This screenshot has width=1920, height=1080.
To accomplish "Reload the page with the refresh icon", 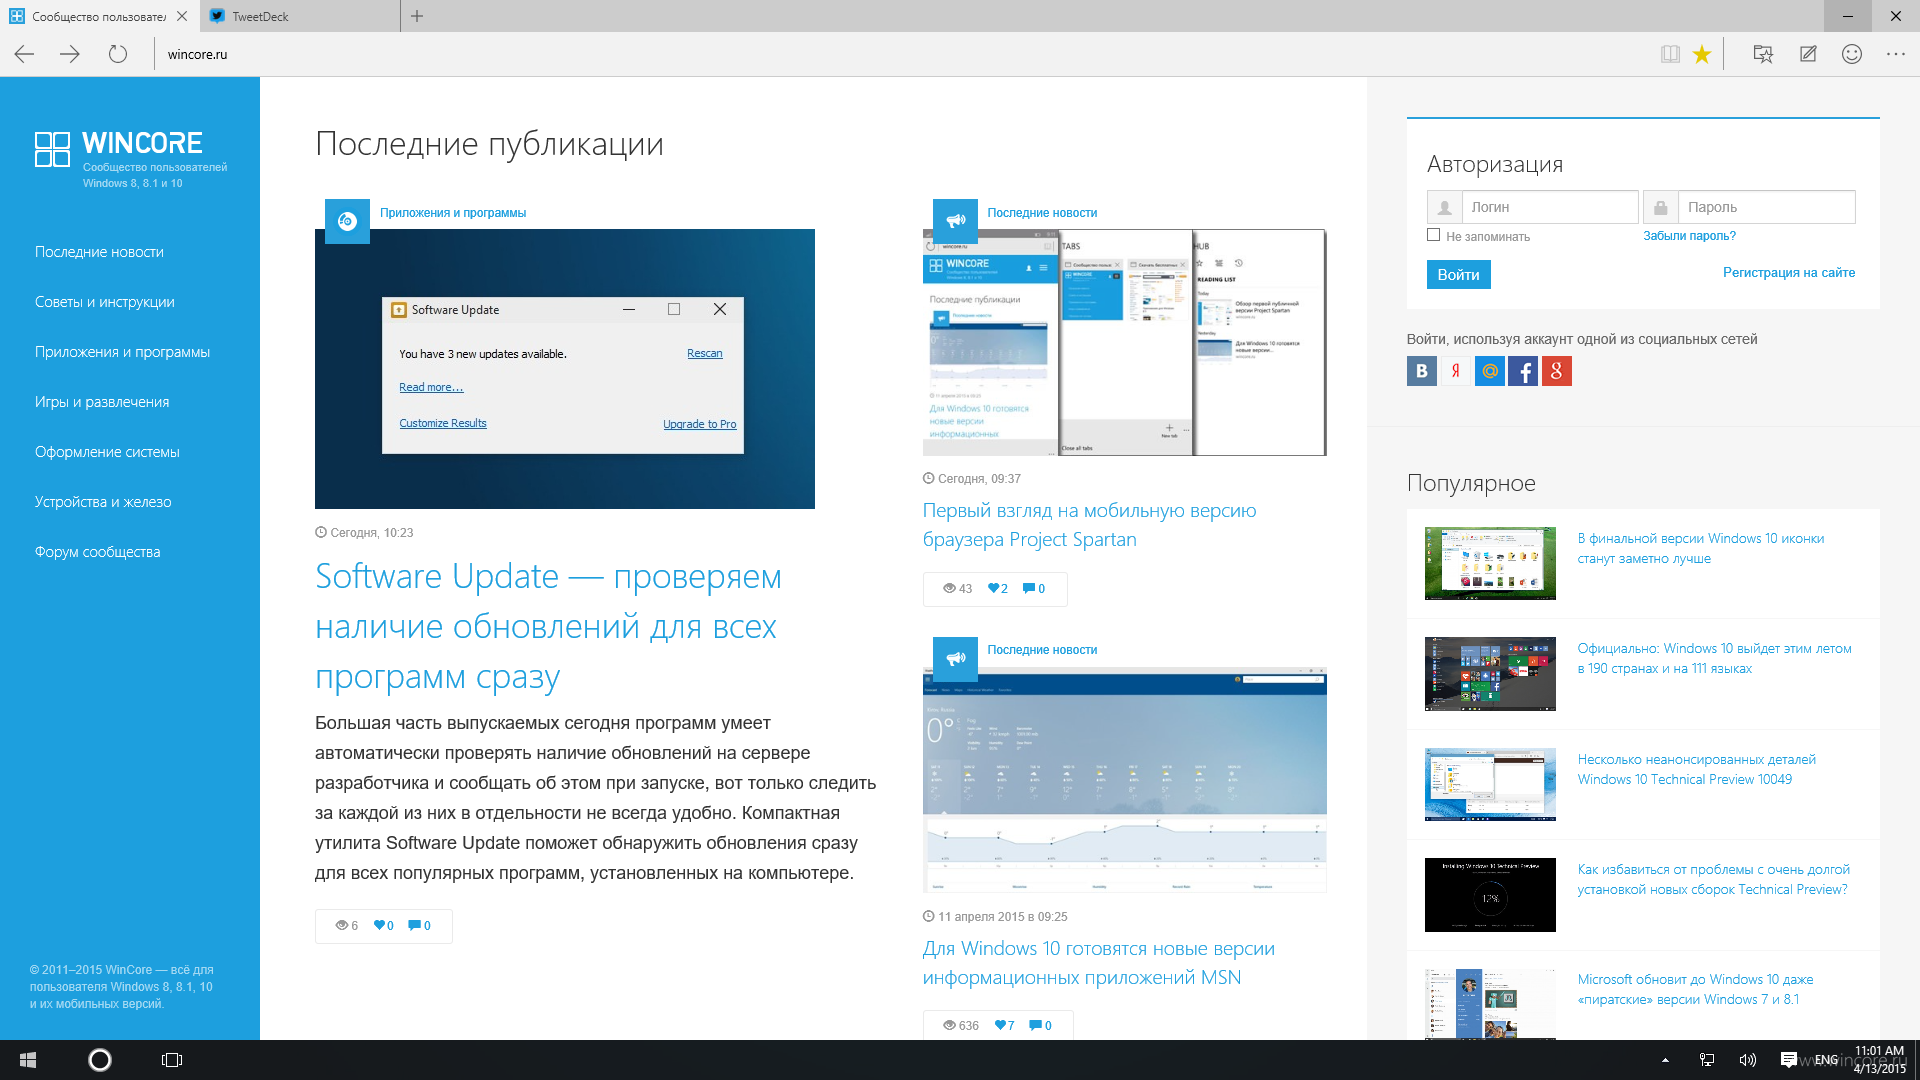I will tap(118, 54).
